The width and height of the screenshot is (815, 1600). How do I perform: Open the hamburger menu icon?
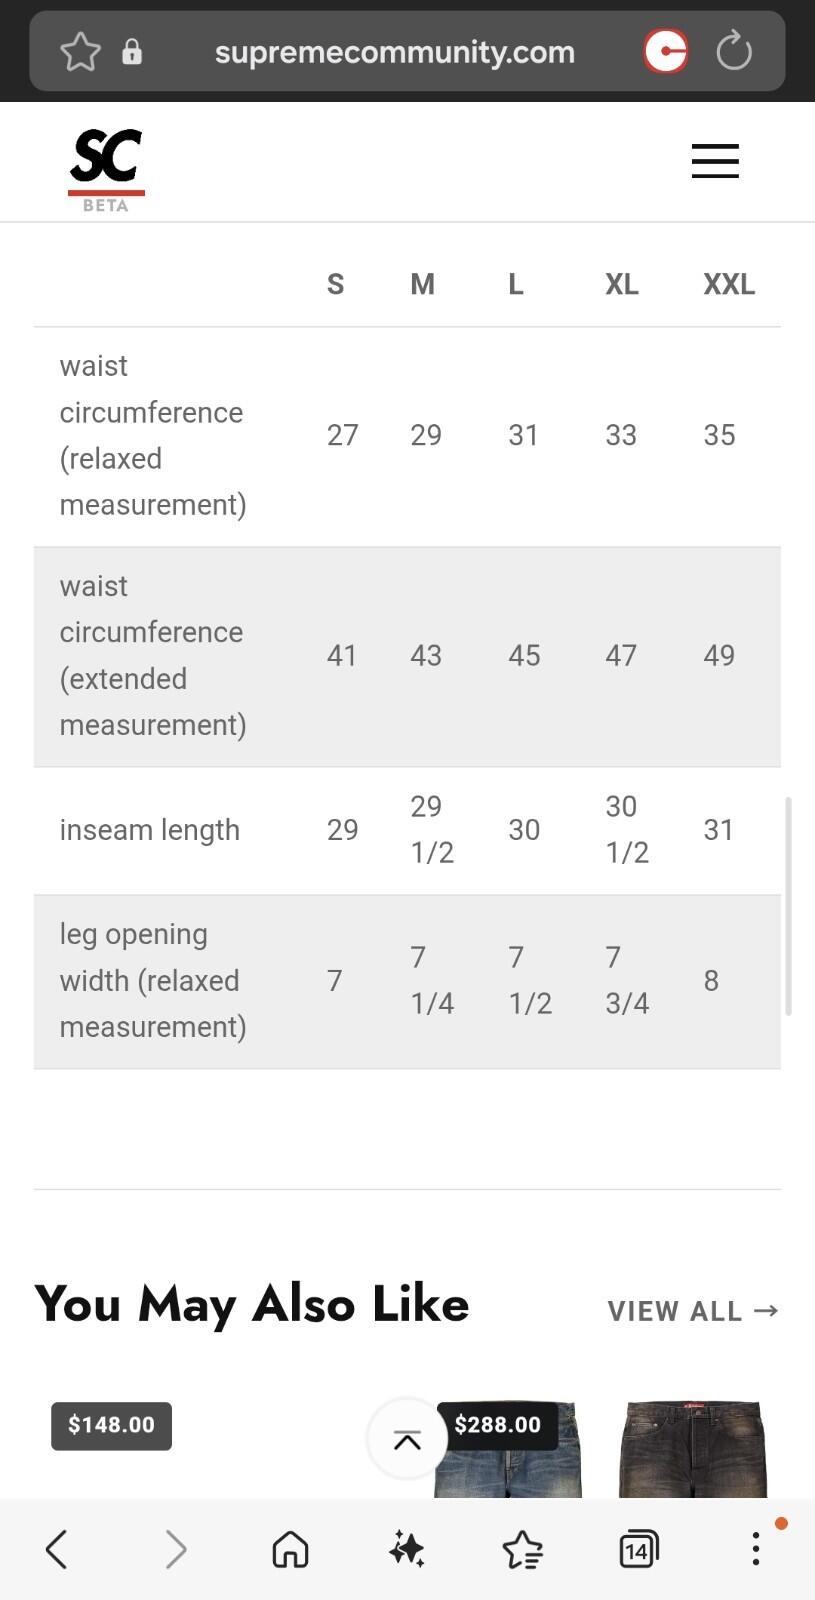tap(715, 161)
